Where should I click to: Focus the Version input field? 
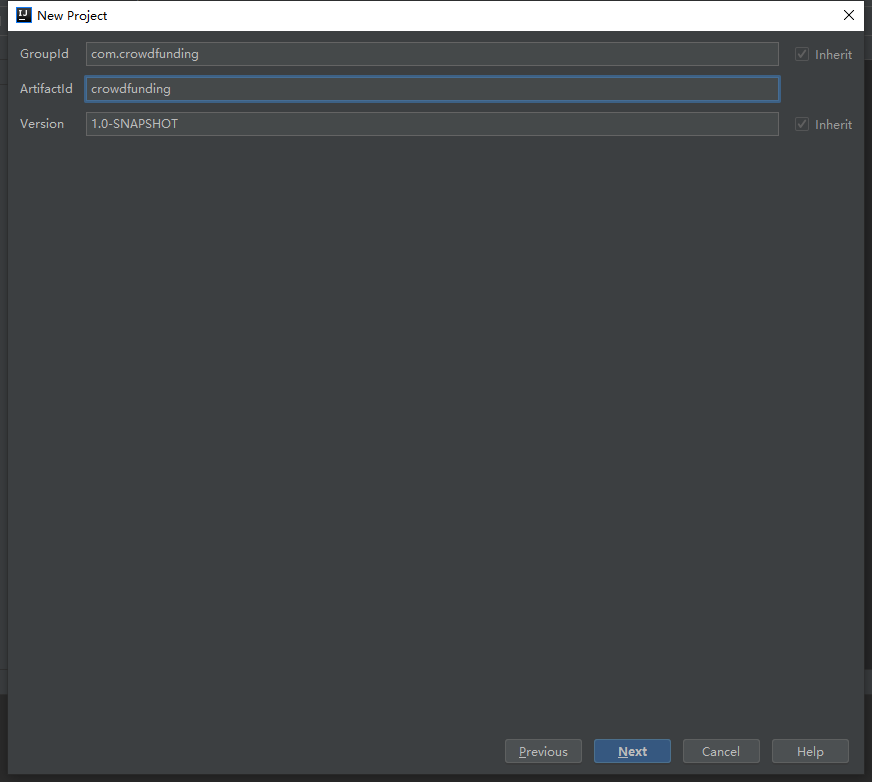click(x=432, y=124)
